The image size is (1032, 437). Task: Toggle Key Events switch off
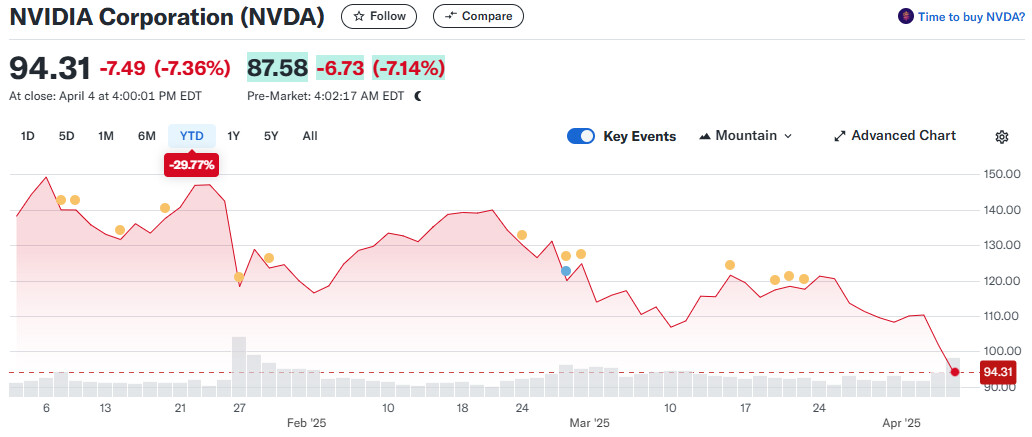point(581,136)
